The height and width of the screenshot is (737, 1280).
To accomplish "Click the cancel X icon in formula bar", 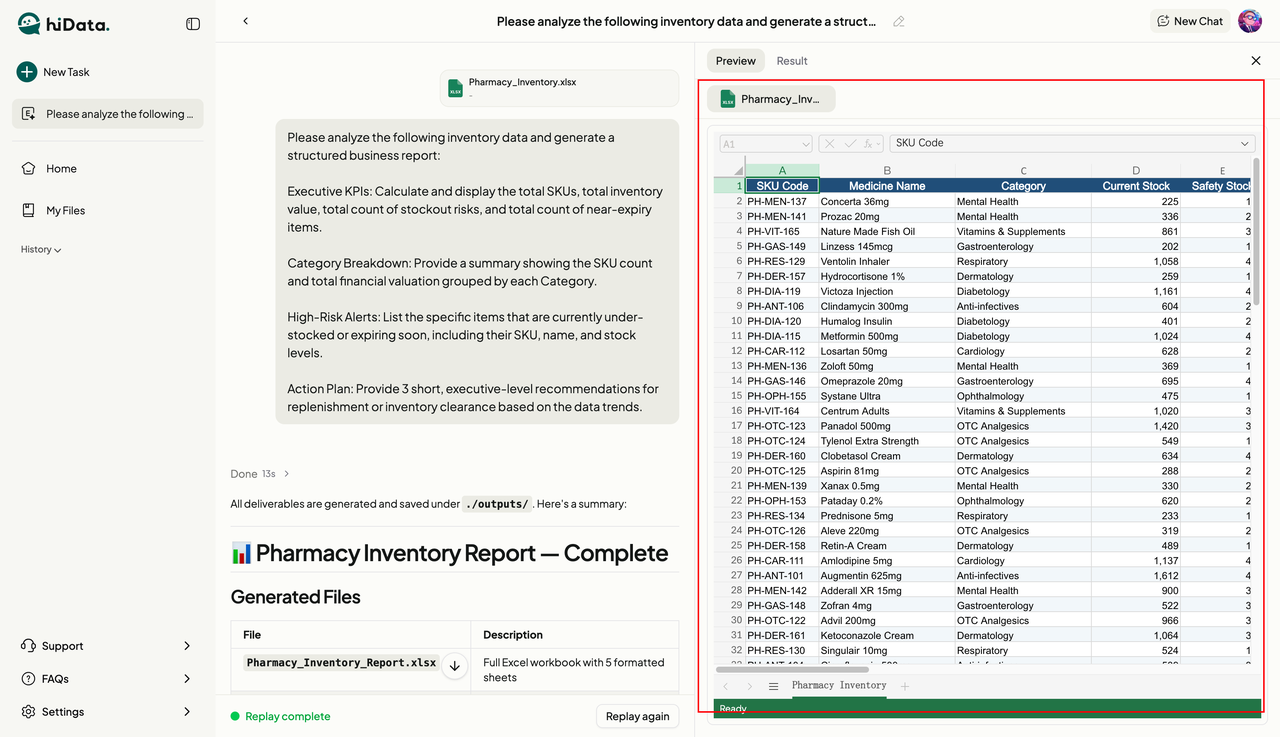I will (x=830, y=144).
